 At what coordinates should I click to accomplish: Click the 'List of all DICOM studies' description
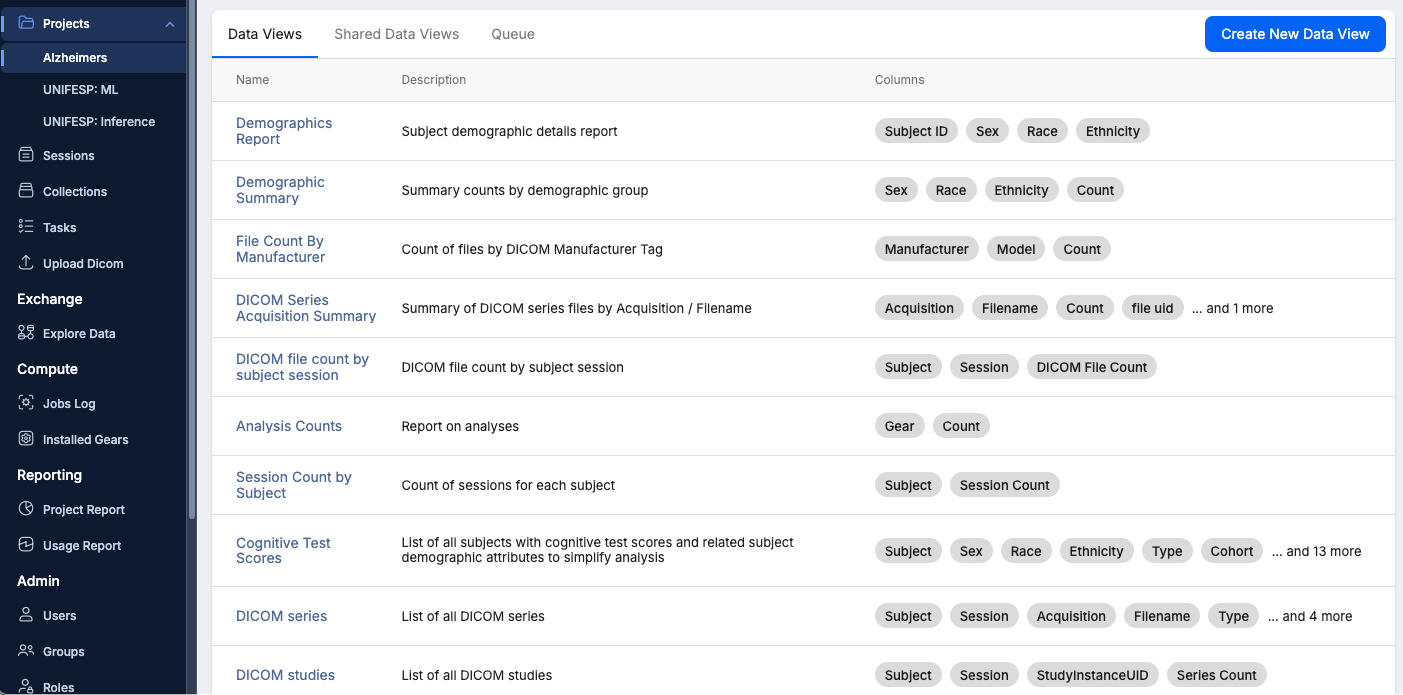477,675
